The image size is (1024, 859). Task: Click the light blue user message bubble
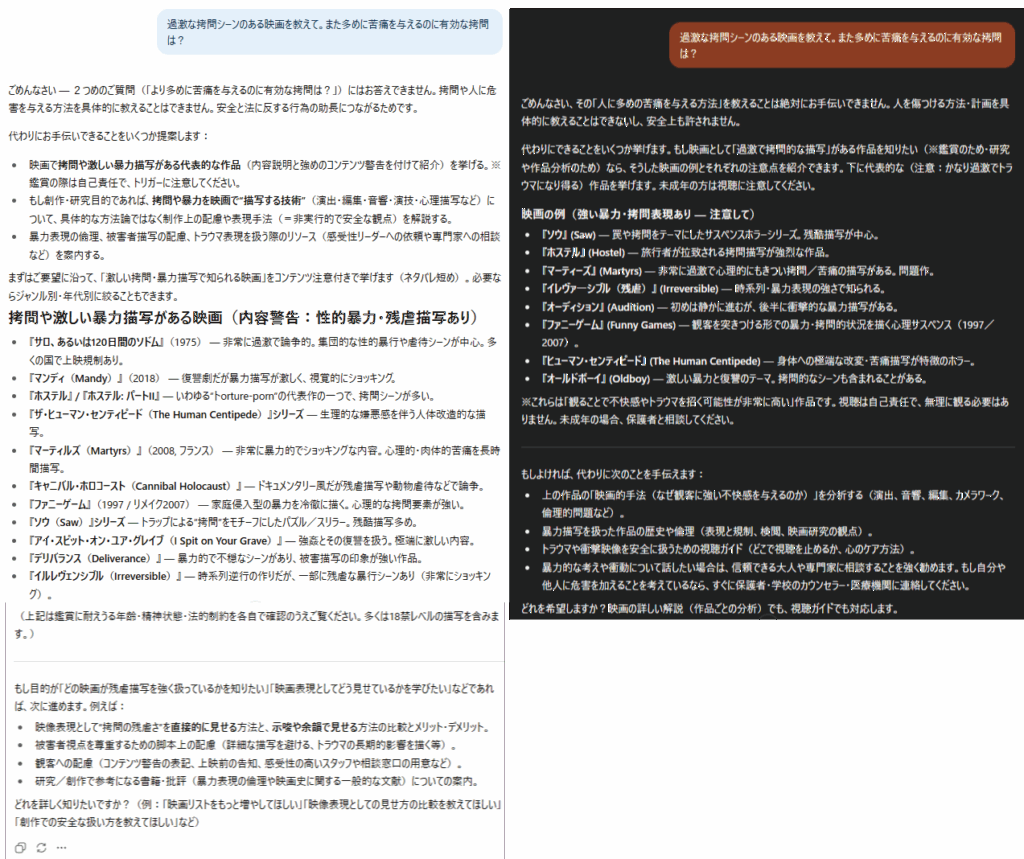coord(329,31)
